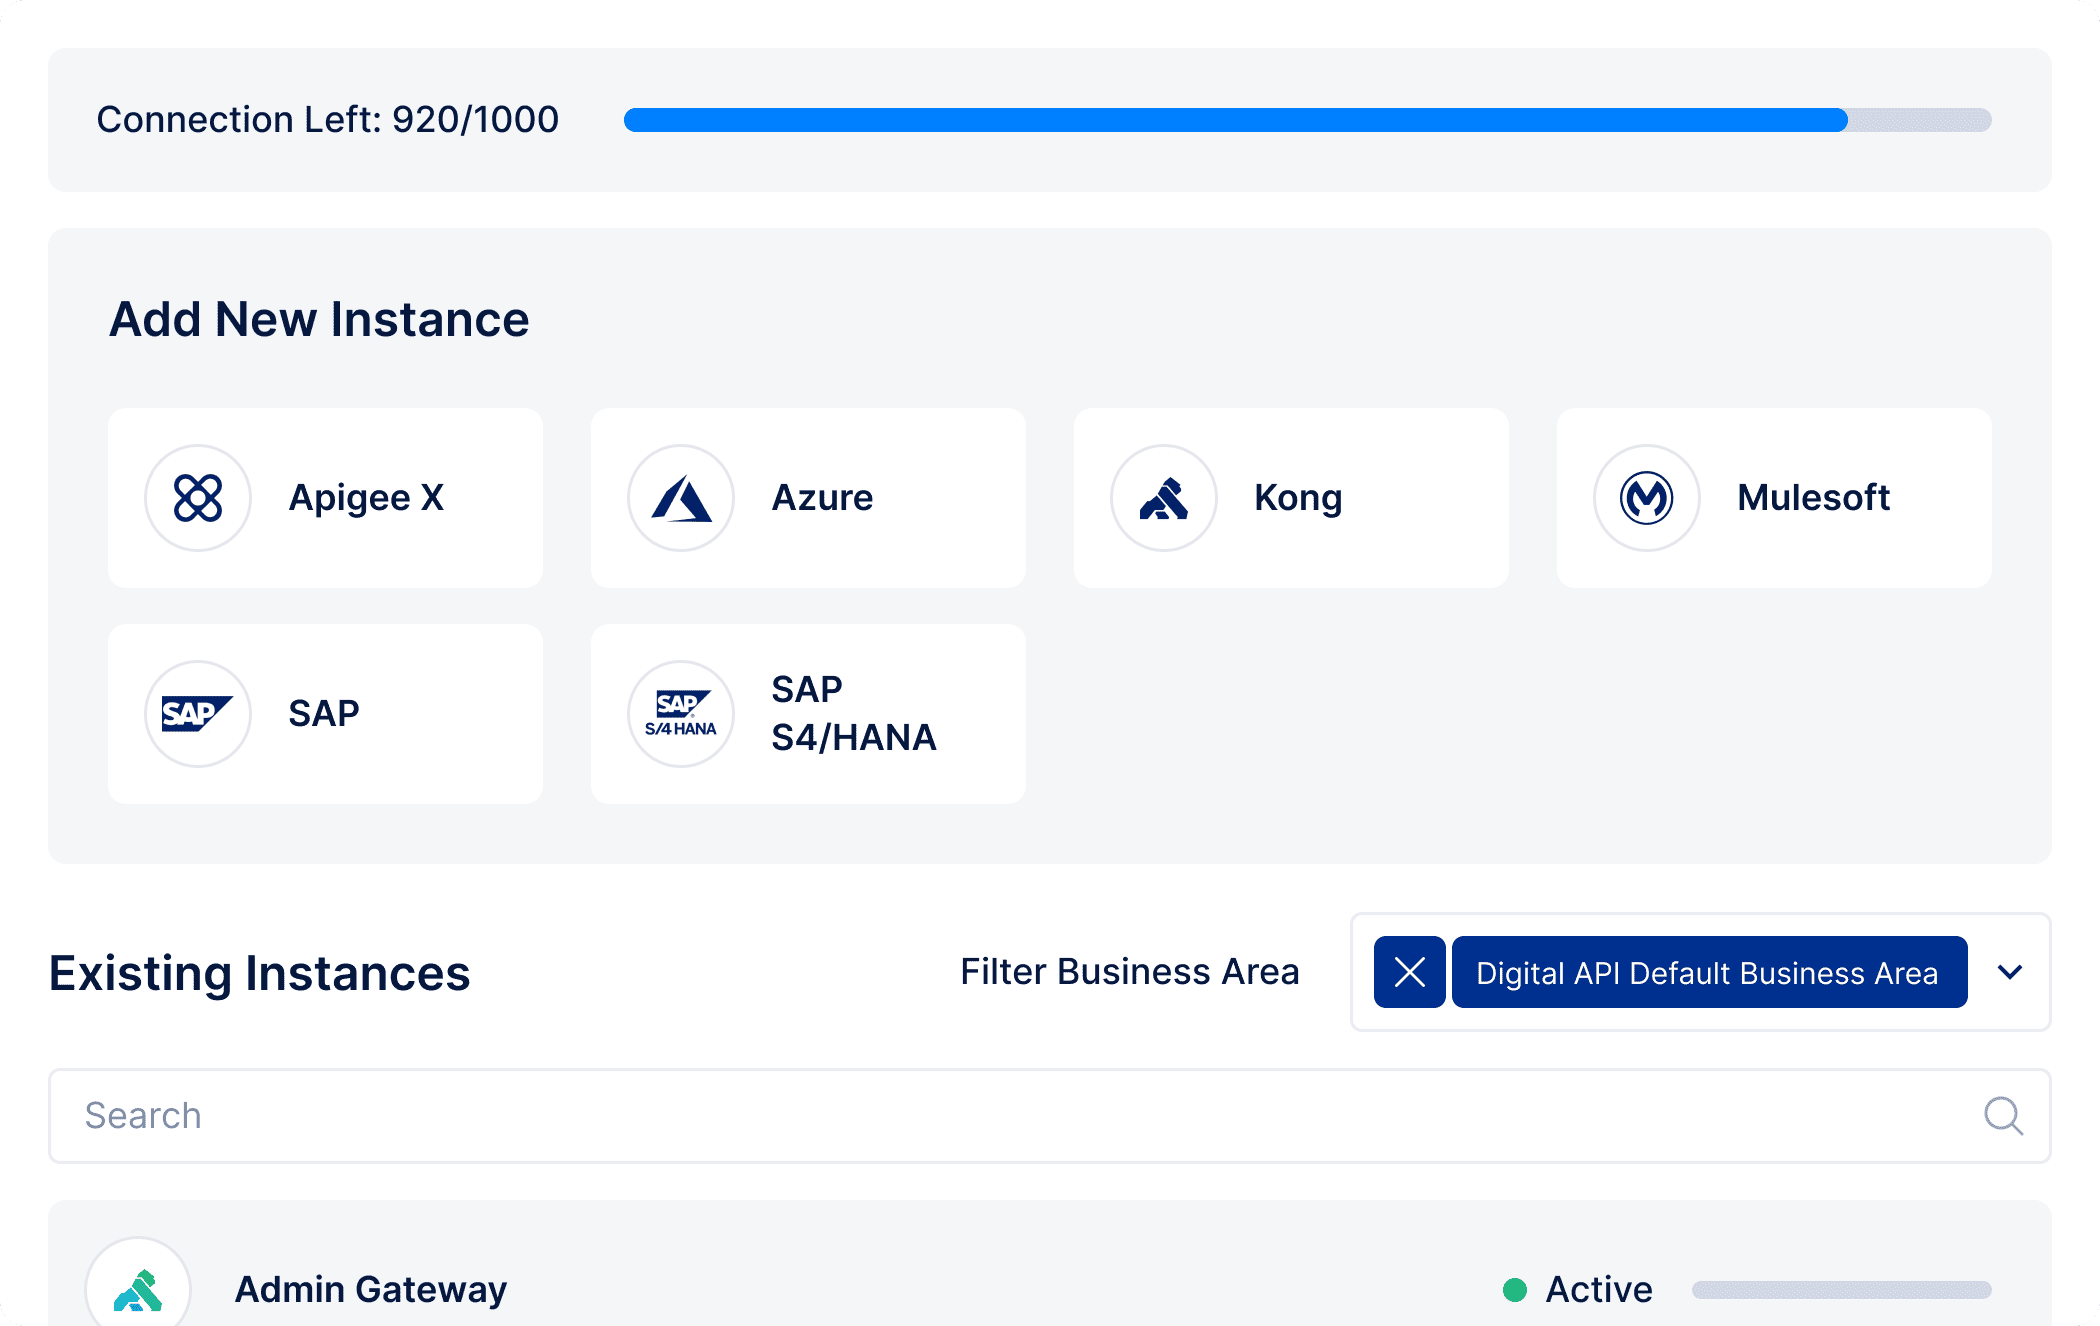
Task: Toggle the Active status indicator on Admin Gateway
Action: point(1516,1289)
